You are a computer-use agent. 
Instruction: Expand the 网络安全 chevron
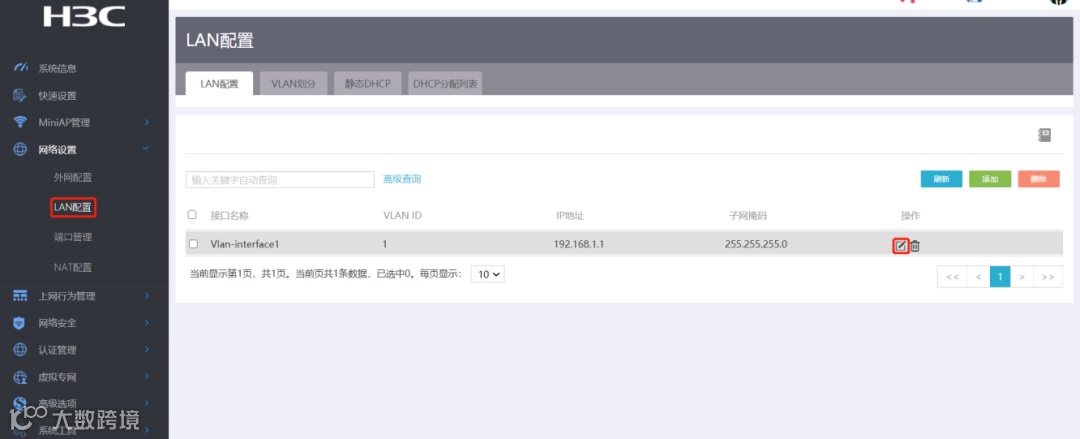(147, 323)
